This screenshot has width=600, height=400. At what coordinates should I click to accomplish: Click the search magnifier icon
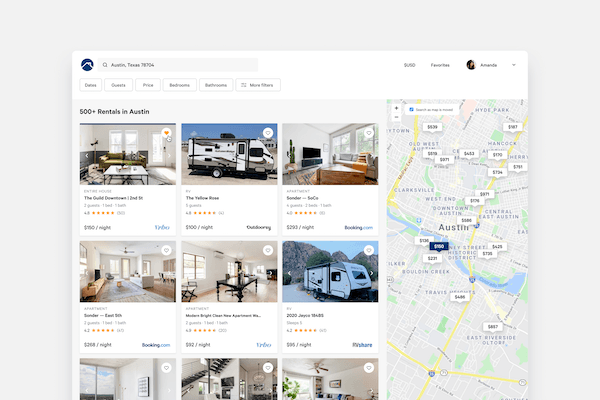pyautogui.click(x=105, y=65)
